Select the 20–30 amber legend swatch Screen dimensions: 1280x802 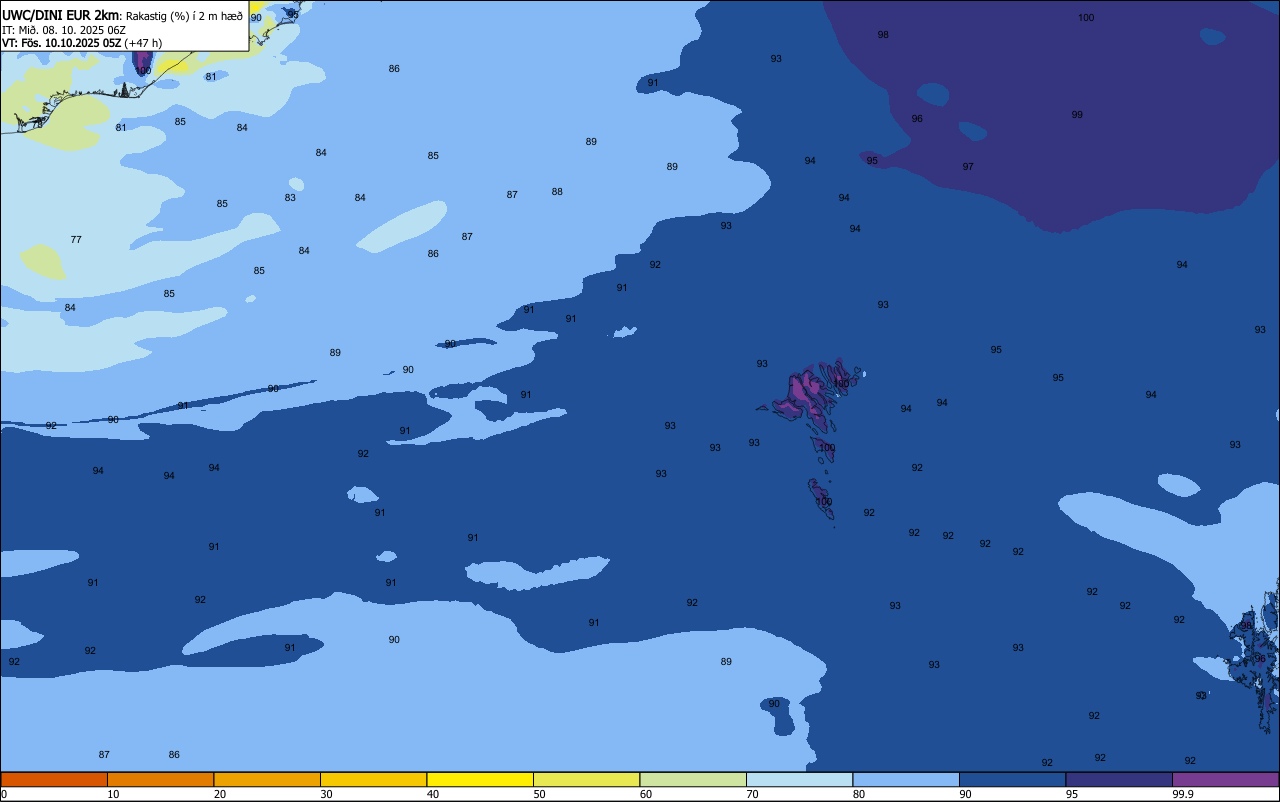[267, 779]
